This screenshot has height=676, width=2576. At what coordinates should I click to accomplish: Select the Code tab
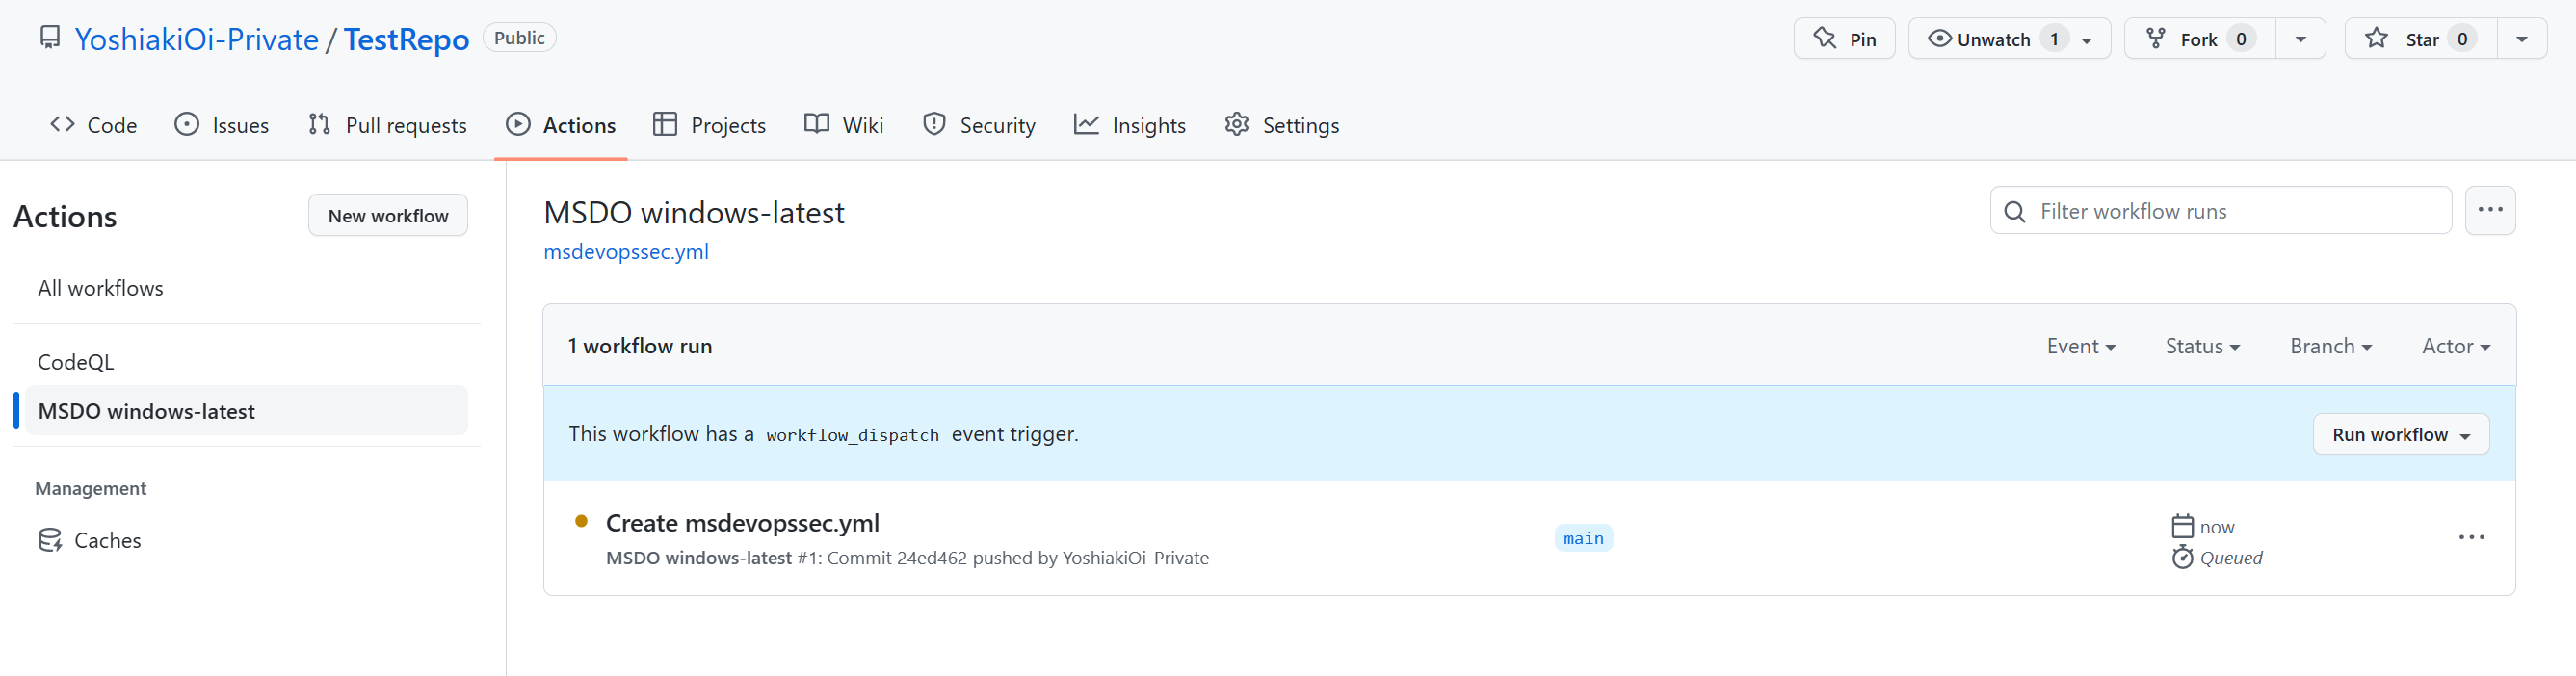tap(93, 124)
